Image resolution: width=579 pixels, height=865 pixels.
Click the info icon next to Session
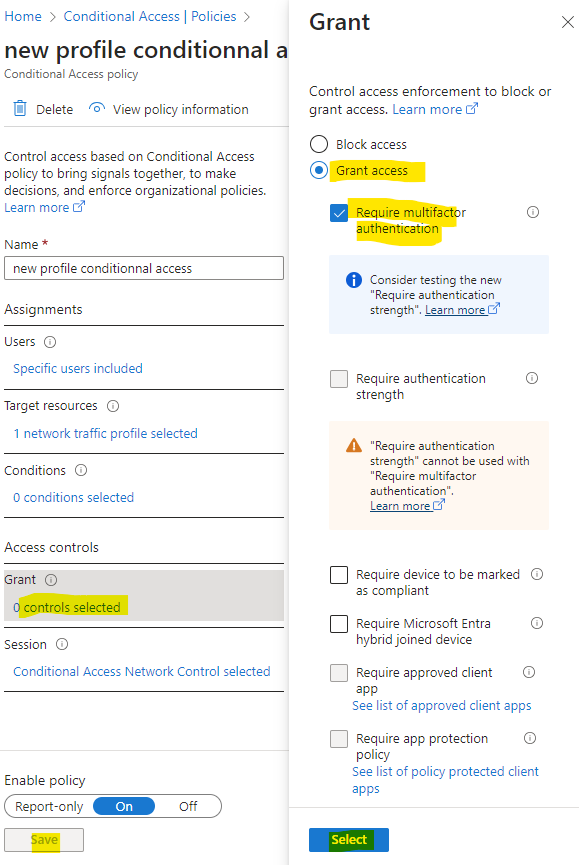[62, 644]
